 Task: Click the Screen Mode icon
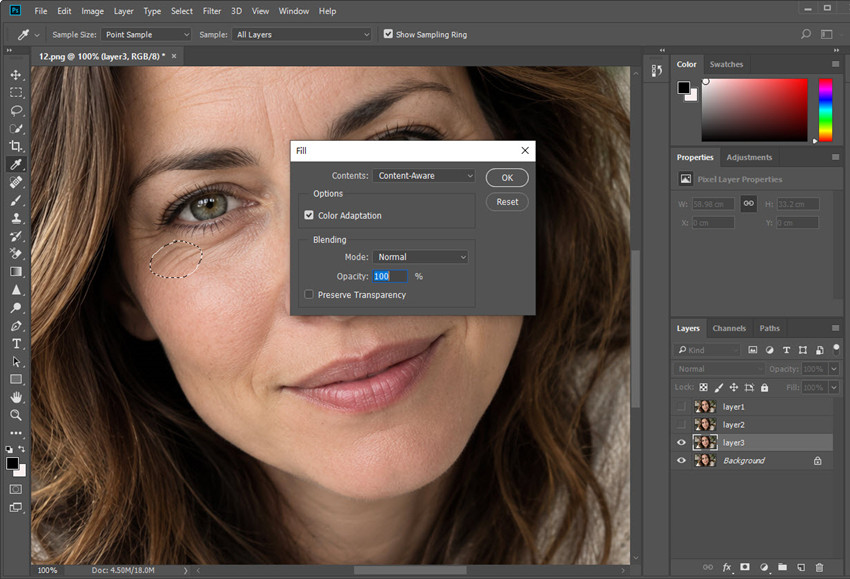click(x=16, y=507)
